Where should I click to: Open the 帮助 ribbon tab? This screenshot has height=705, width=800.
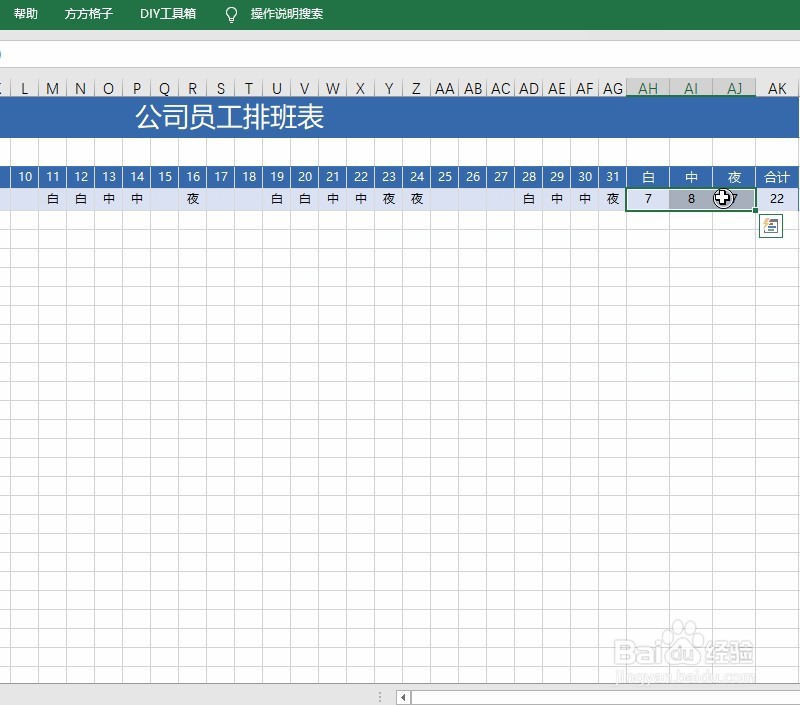click(27, 14)
